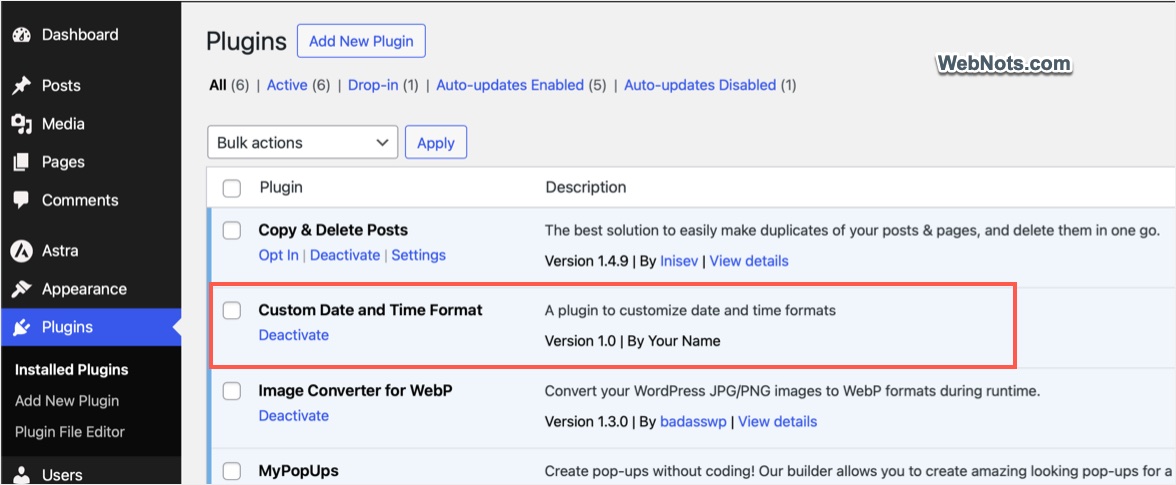The height and width of the screenshot is (485, 1176).
Task: Click the Plugins page heading
Action: [x=247, y=41]
